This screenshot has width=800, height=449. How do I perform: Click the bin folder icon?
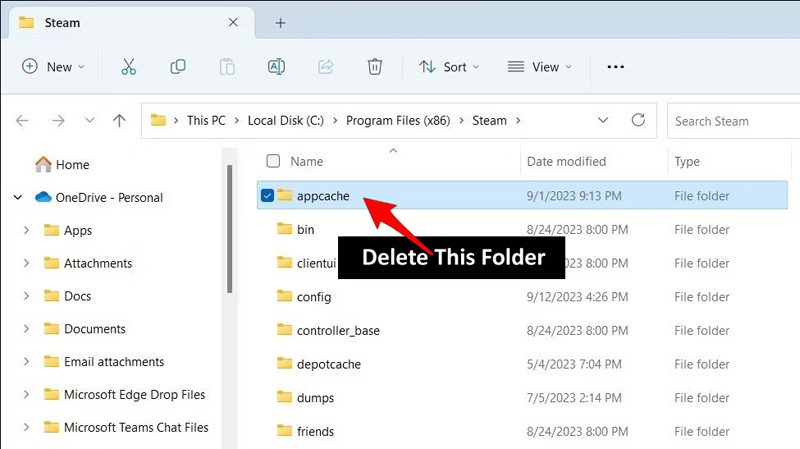coord(284,229)
